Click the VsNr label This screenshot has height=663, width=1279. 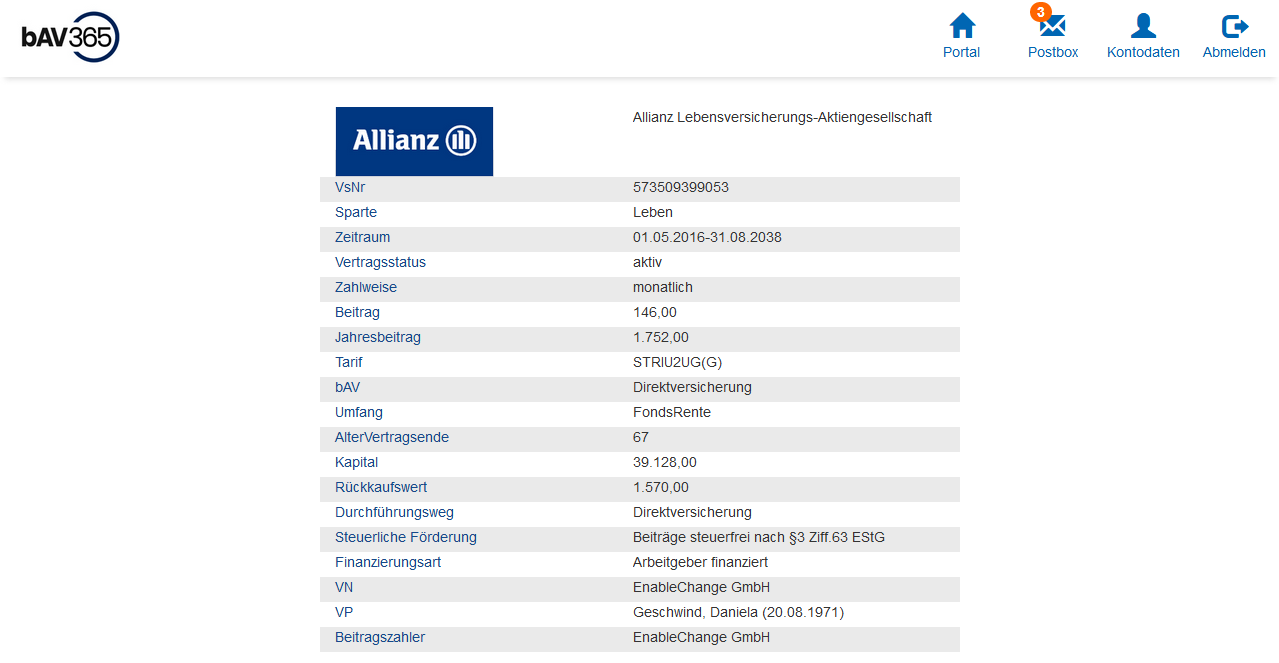(351, 188)
